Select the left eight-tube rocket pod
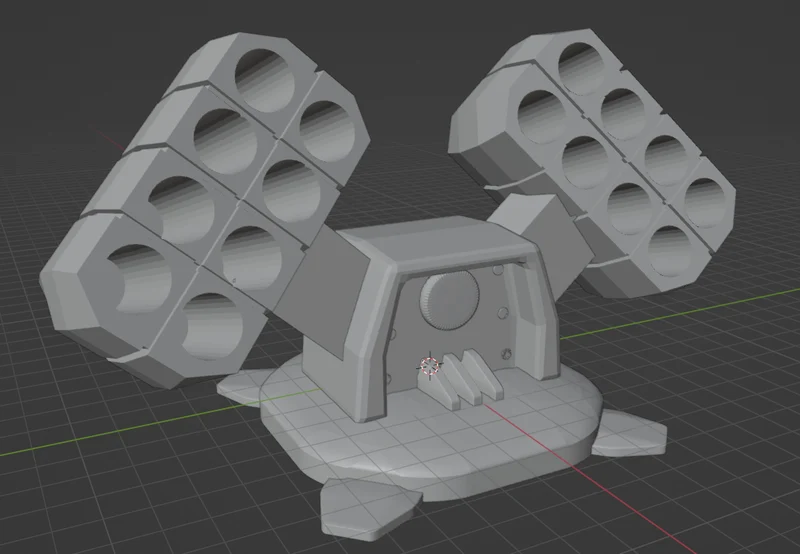Viewport: 800px width, 554px height. (x=204, y=210)
